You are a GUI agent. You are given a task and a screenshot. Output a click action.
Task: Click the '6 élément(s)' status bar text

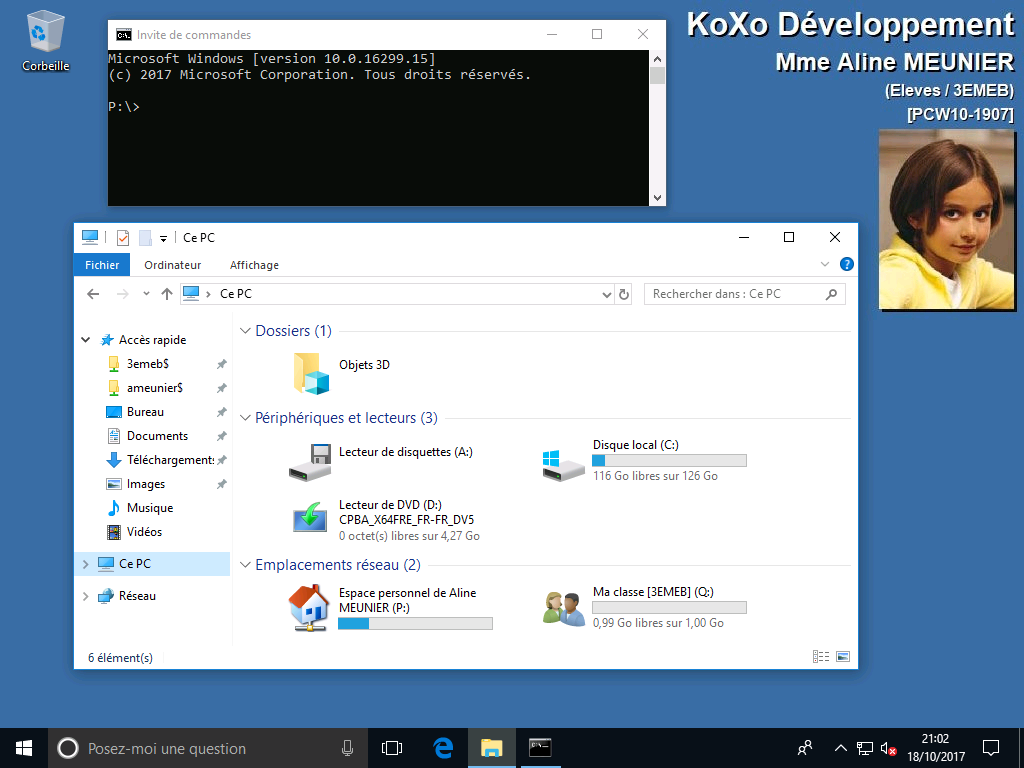[x=121, y=658]
